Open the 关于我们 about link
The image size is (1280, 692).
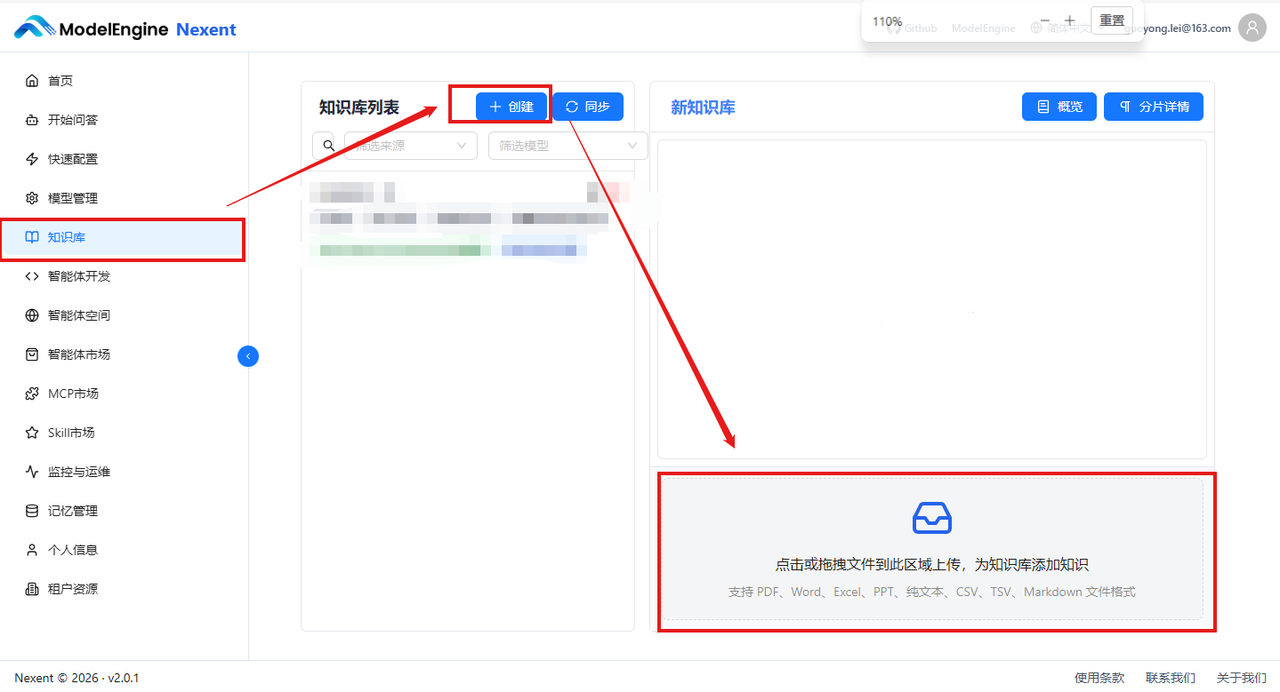click(x=1241, y=678)
